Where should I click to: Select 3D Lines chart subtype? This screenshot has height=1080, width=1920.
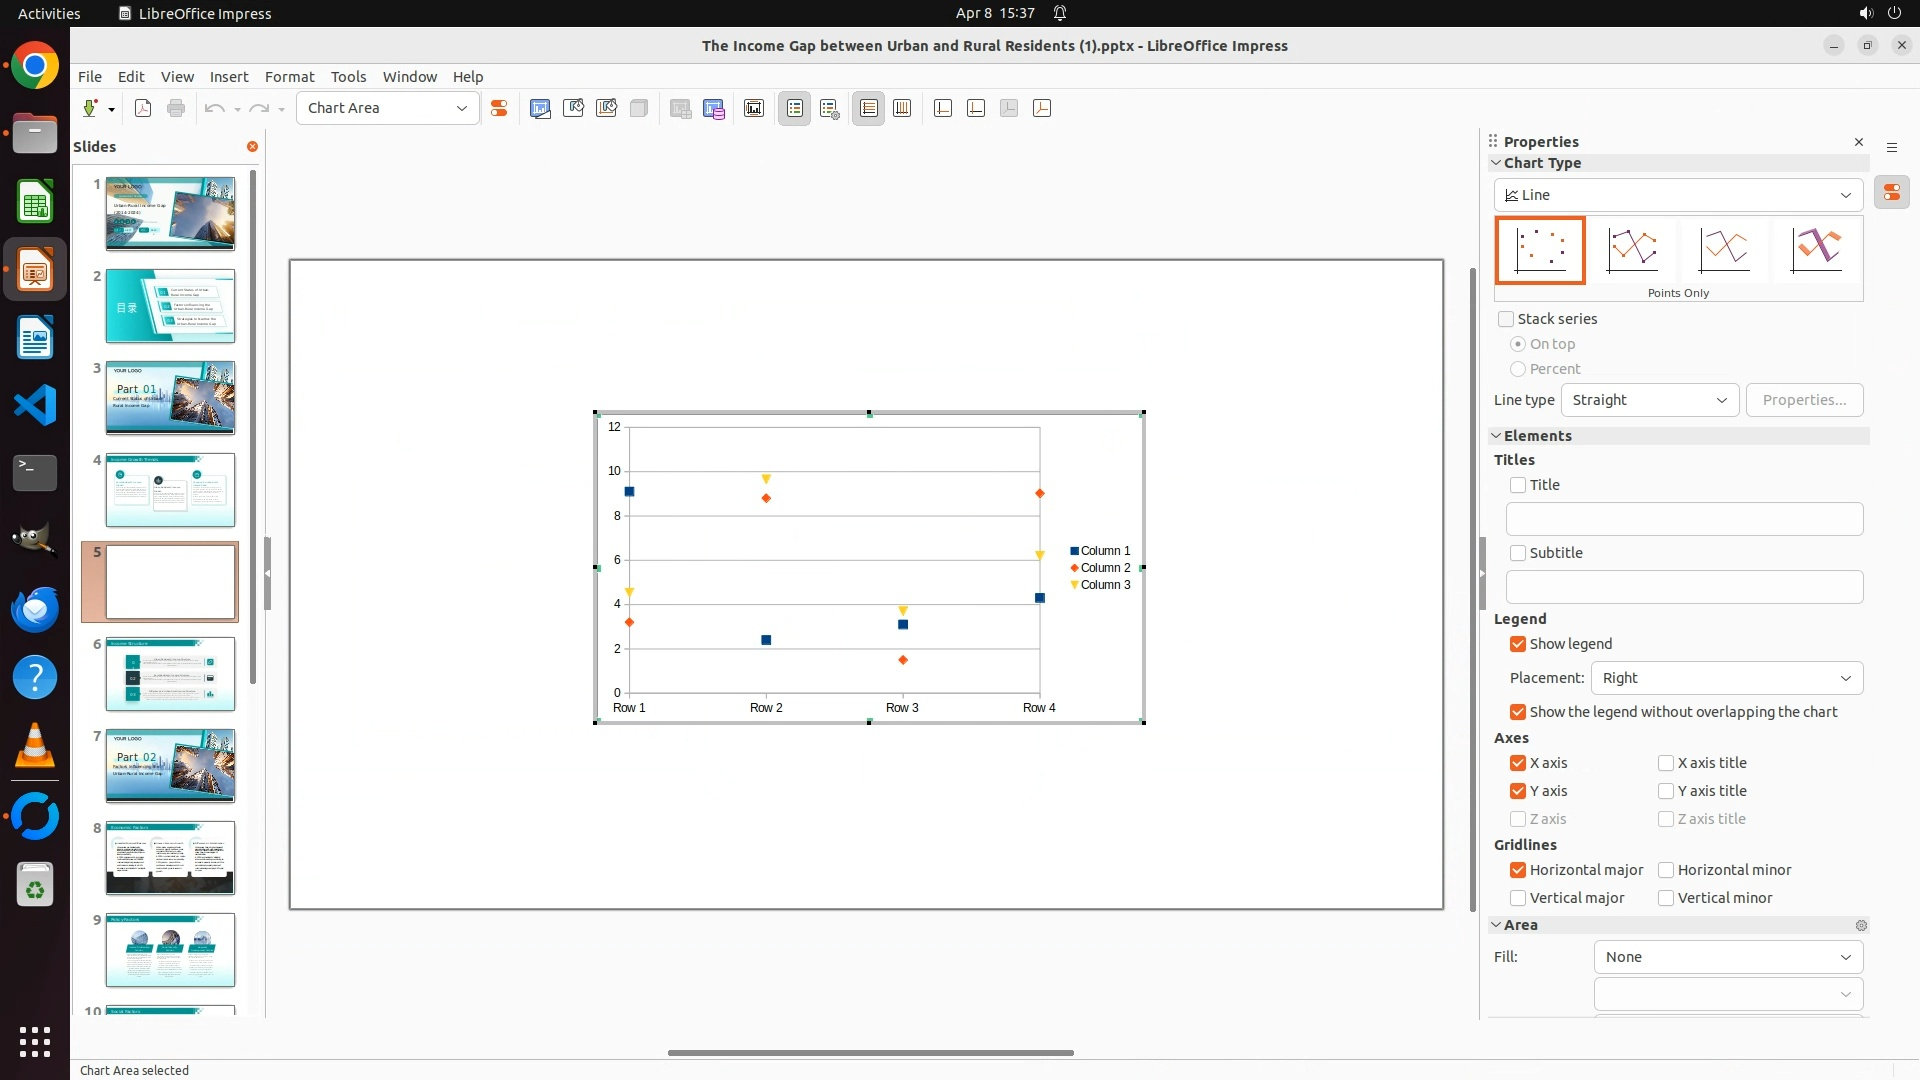tap(1816, 250)
